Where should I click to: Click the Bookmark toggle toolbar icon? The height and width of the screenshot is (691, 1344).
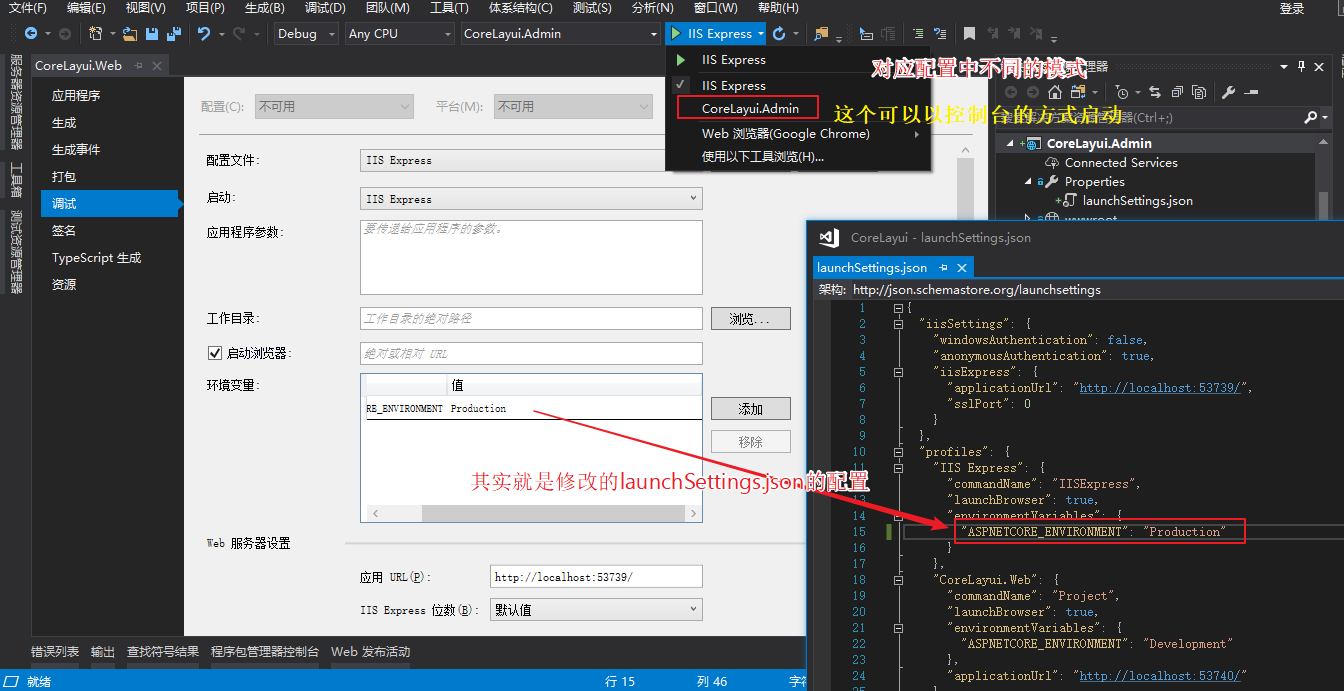[968, 34]
